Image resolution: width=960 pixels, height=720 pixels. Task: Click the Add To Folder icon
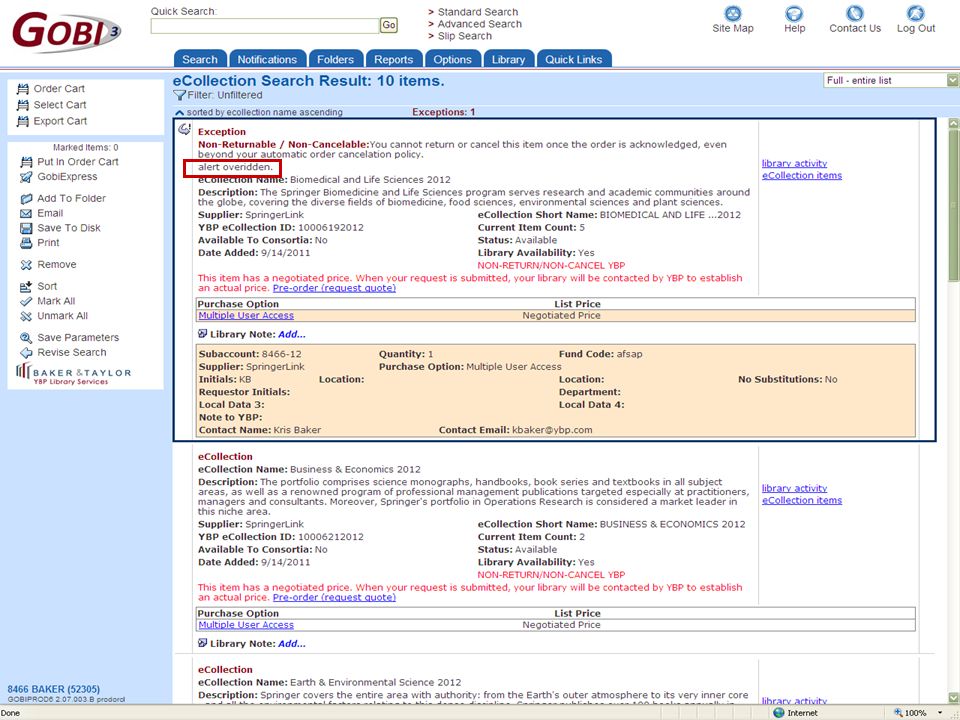point(26,198)
